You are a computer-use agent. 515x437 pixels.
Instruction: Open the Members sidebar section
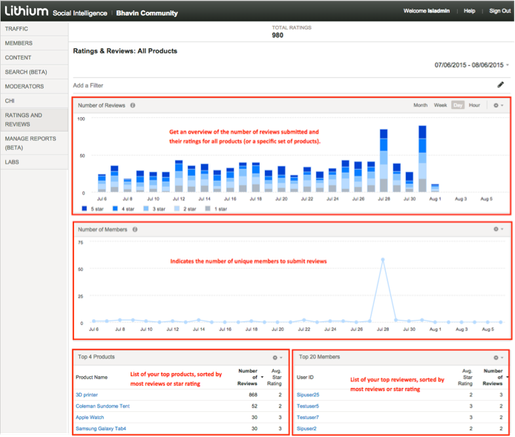tap(34, 43)
